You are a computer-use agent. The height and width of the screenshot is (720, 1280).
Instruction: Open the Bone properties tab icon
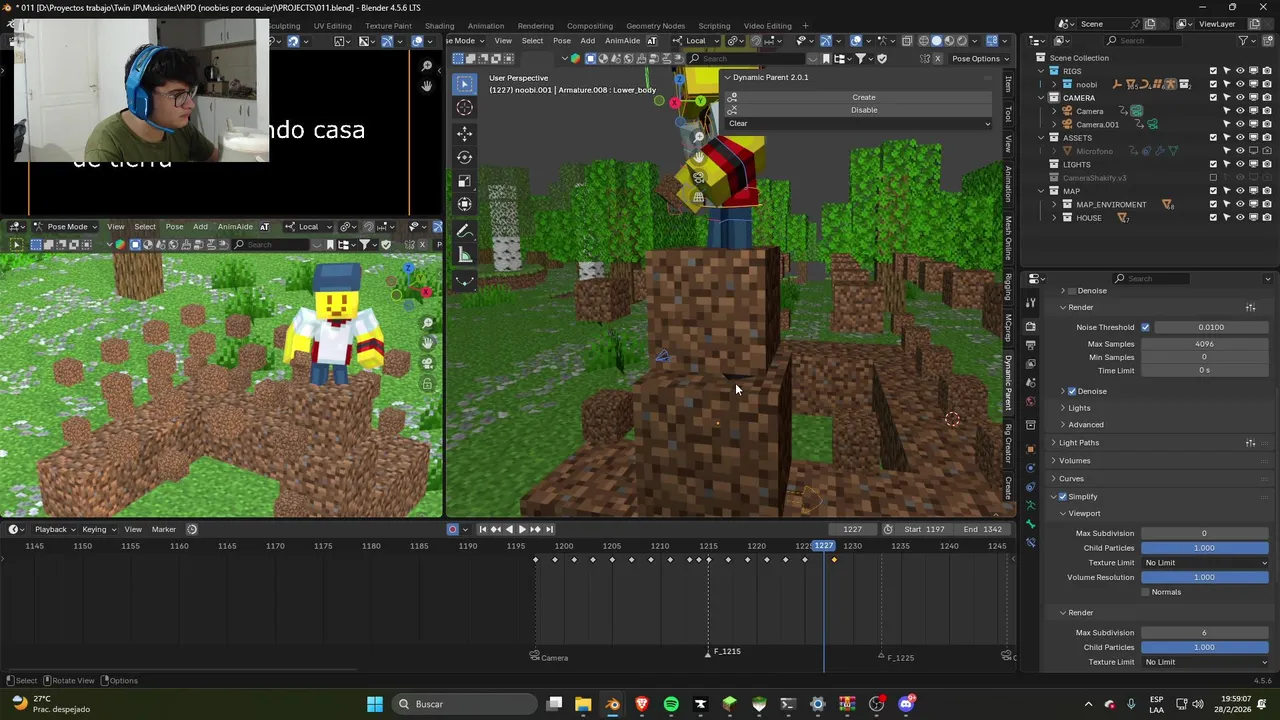coord(1031,524)
